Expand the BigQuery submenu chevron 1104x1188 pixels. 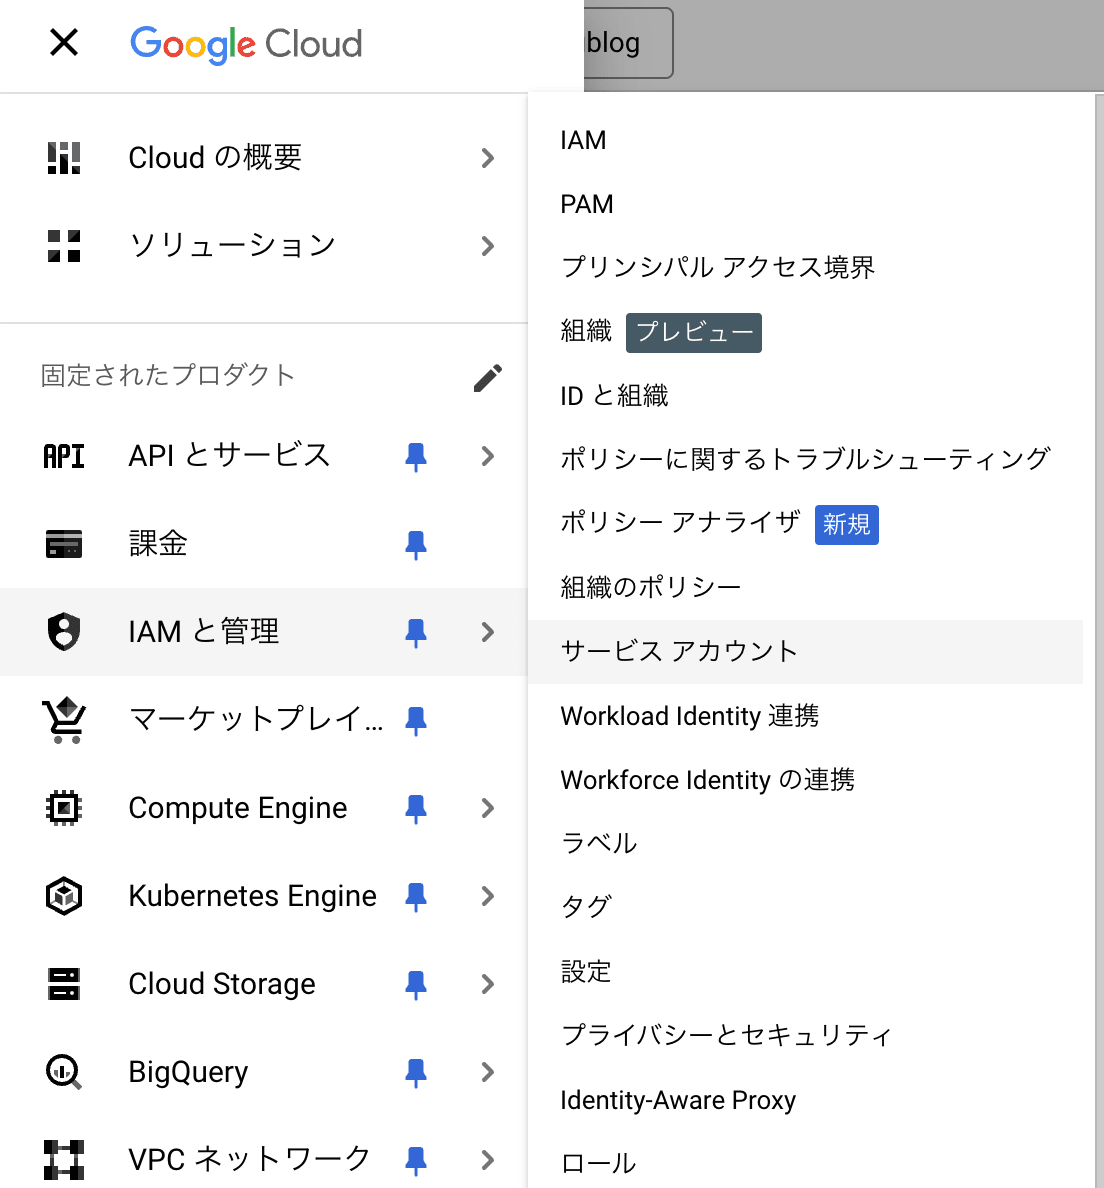488,1071
